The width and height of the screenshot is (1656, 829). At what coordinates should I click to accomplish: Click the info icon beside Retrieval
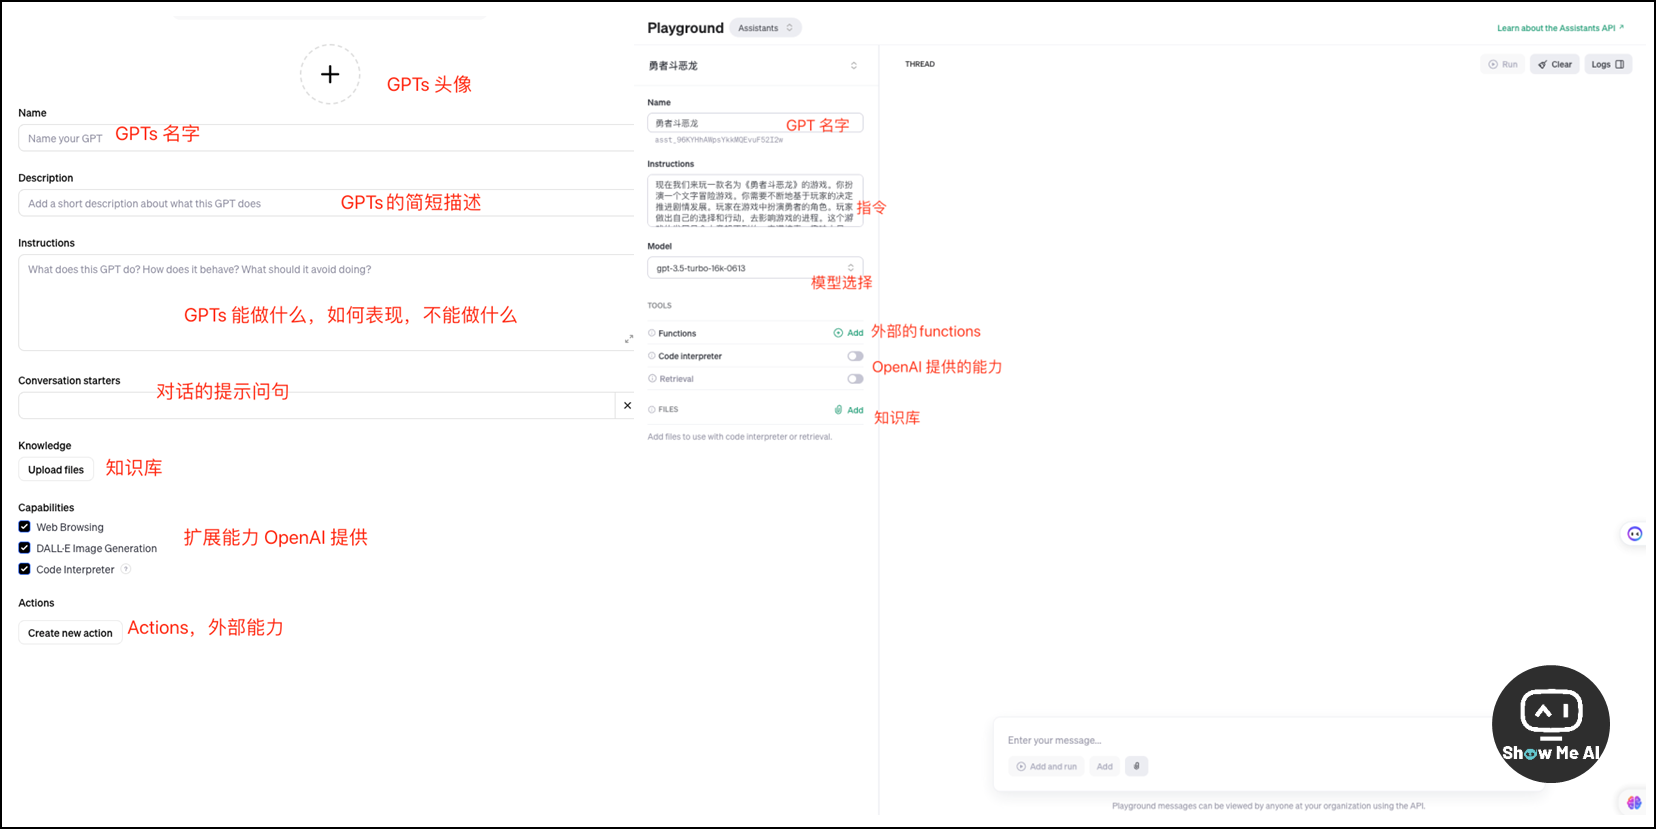pos(652,379)
